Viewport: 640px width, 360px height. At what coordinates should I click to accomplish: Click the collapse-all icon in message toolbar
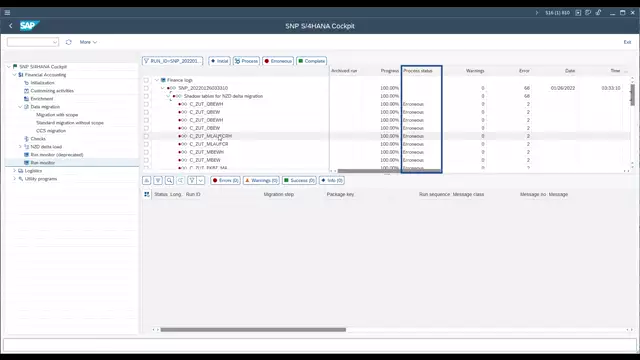click(147, 180)
